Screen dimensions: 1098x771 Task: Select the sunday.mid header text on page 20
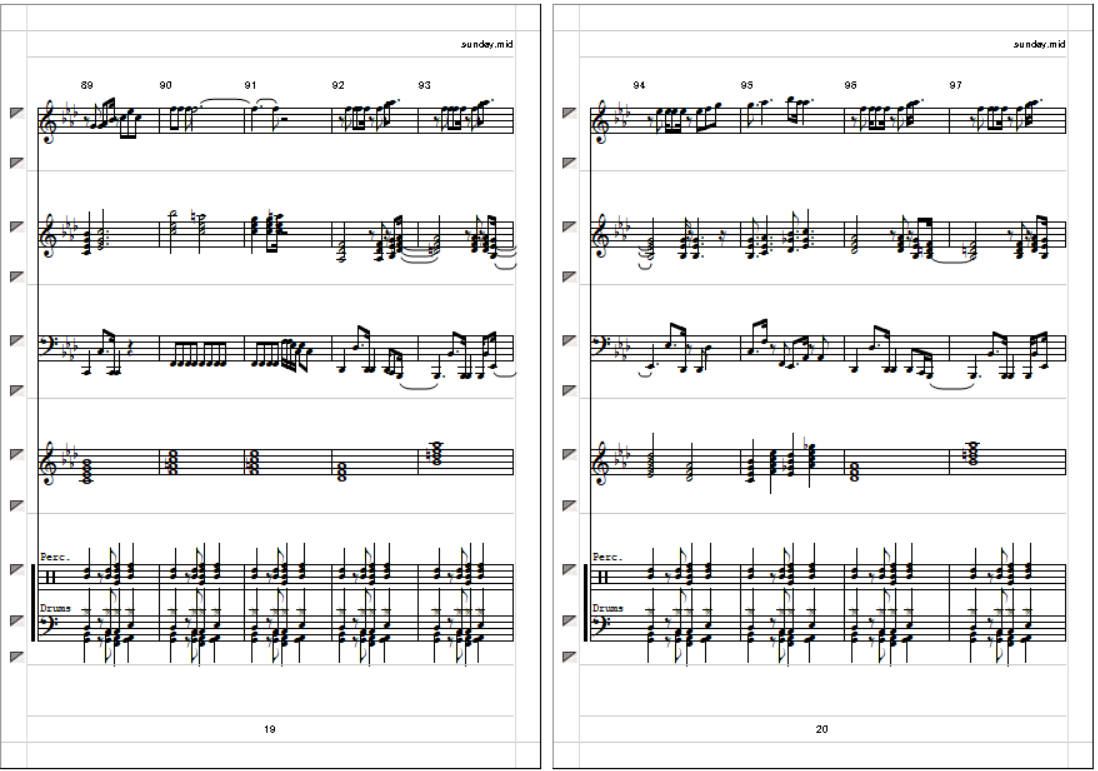tap(1039, 44)
